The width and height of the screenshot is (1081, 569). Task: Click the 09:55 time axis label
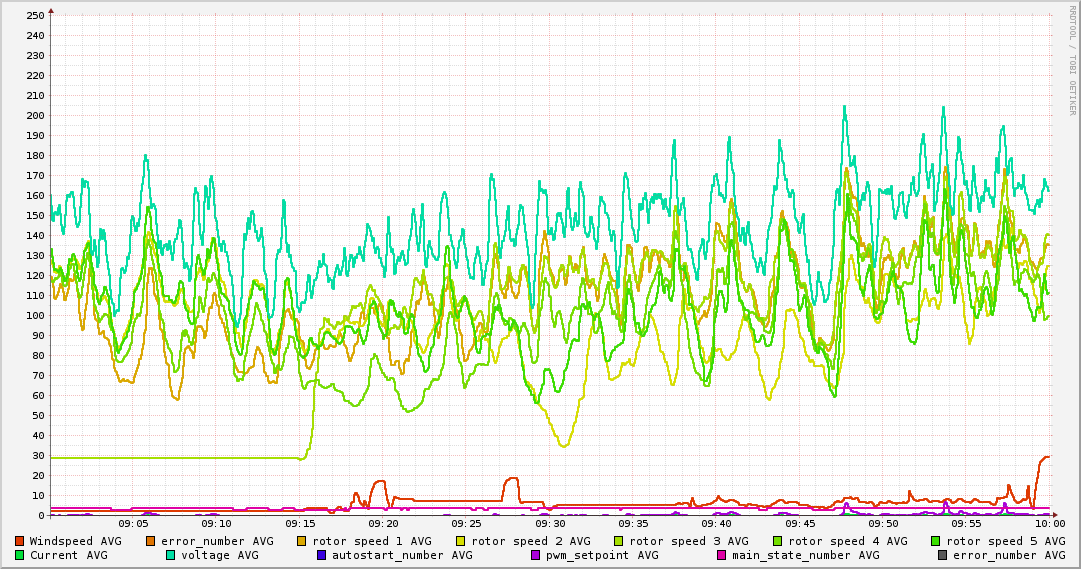pyautogui.click(x=967, y=524)
